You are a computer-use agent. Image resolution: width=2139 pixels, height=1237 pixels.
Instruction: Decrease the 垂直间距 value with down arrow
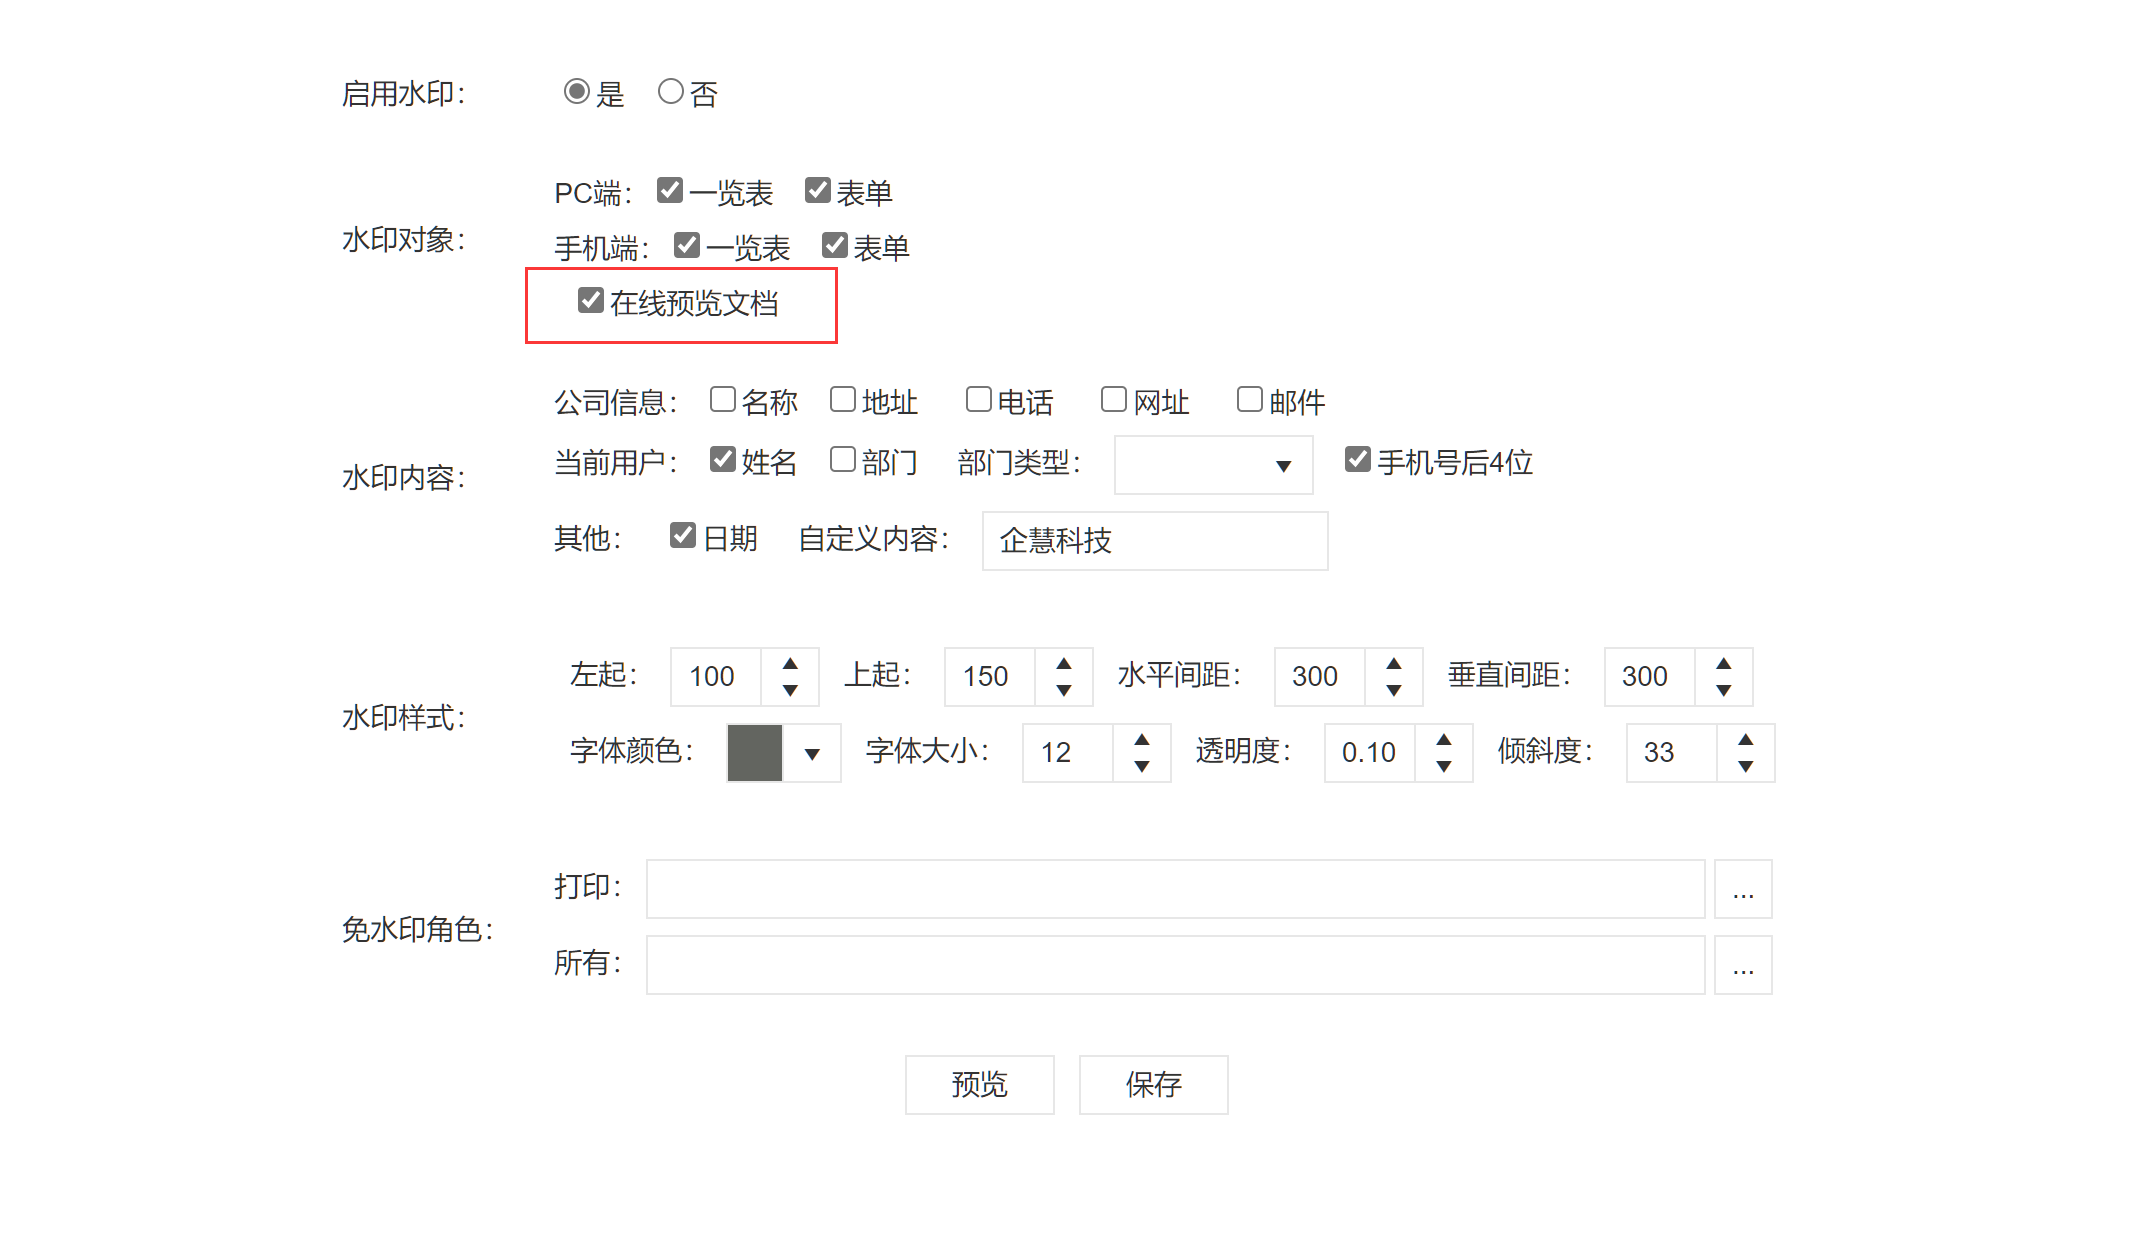tap(1724, 690)
